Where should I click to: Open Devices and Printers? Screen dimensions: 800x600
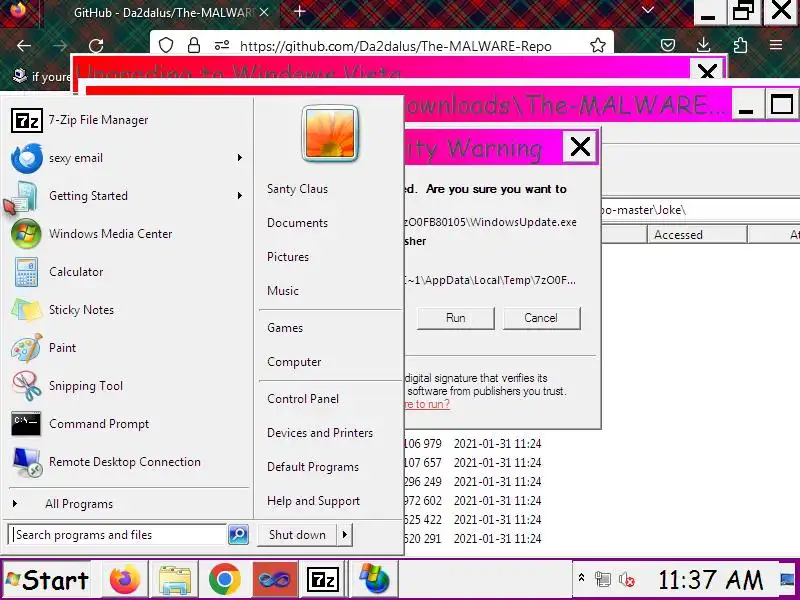click(x=320, y=433)
